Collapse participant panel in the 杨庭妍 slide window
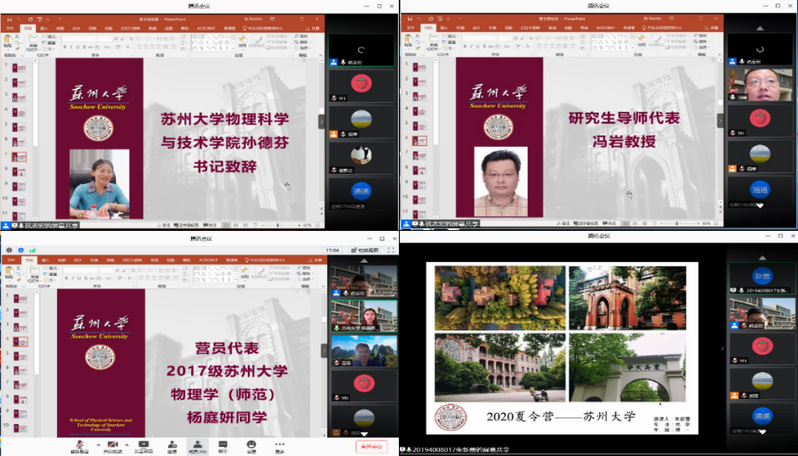The image size is (798, 456). (323, 350)
